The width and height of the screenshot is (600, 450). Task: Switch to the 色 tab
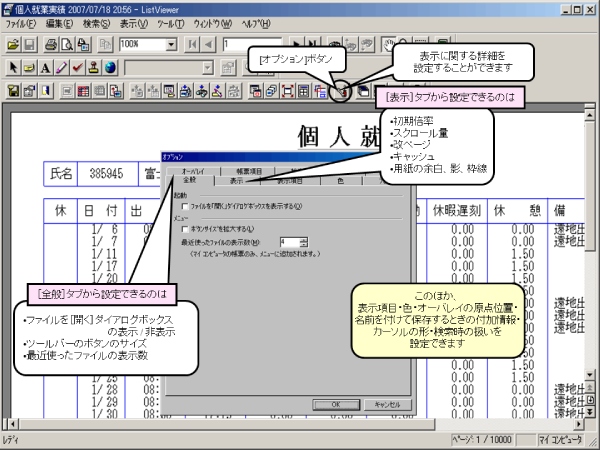coord(341,181)
